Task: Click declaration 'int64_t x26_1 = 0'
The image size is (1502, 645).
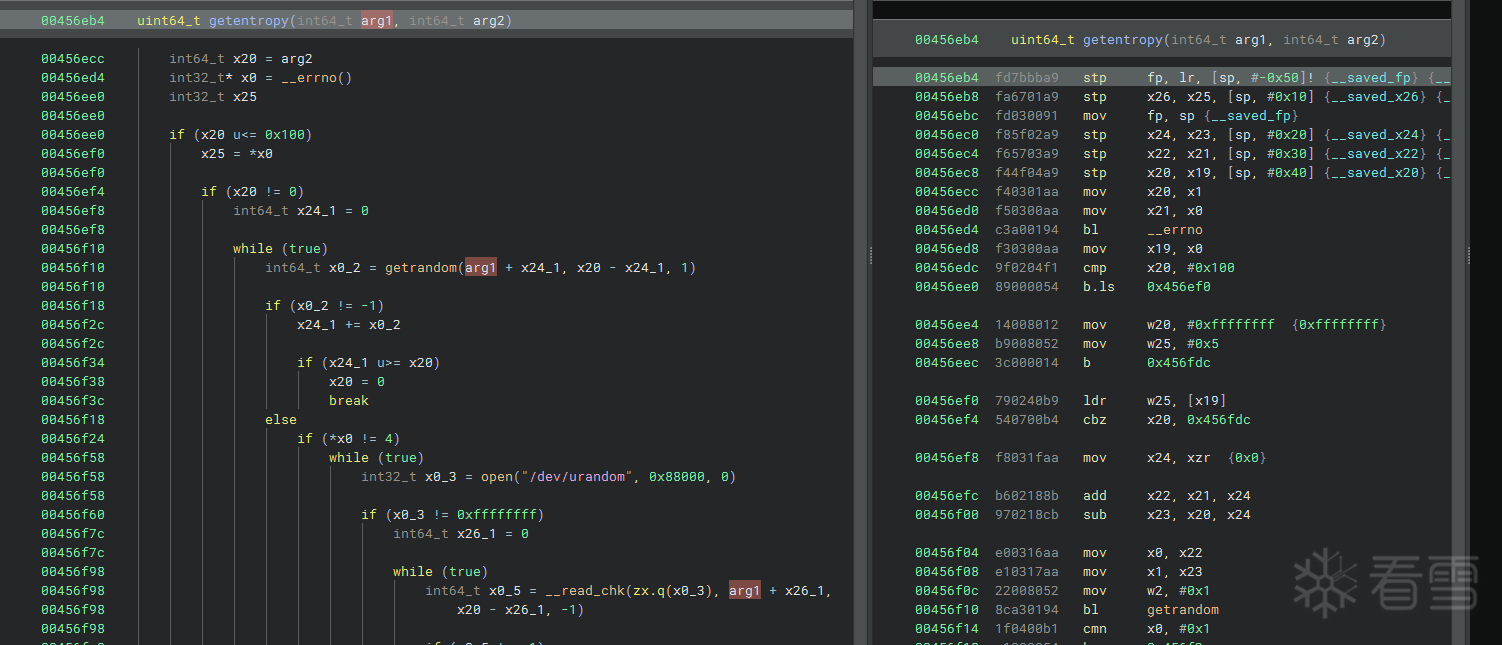Action: 461,534
